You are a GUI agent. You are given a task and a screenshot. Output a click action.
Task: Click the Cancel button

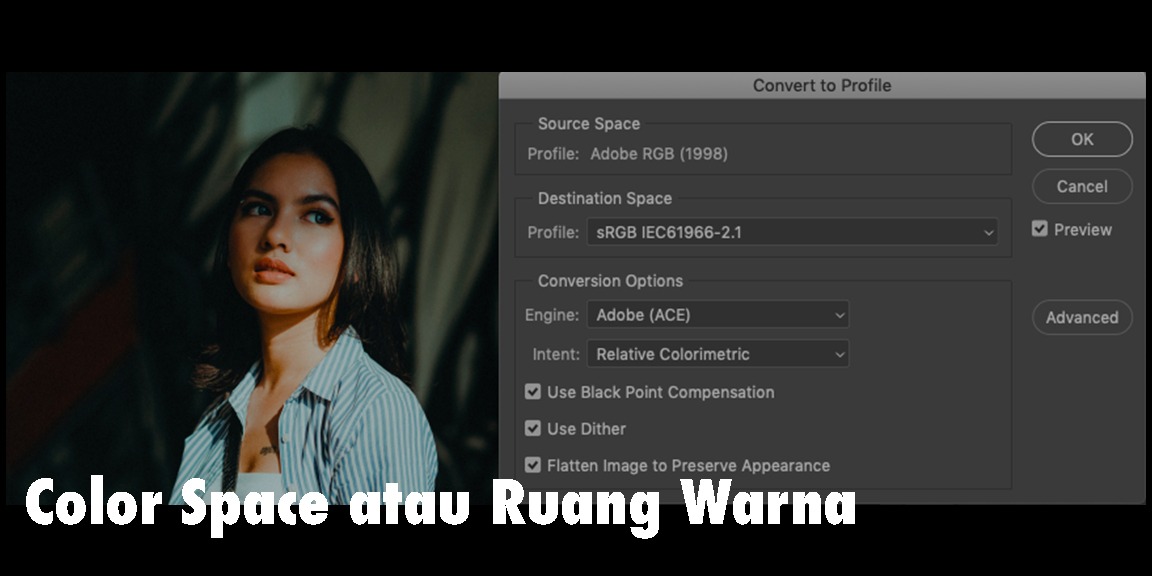pos(1082,186)
